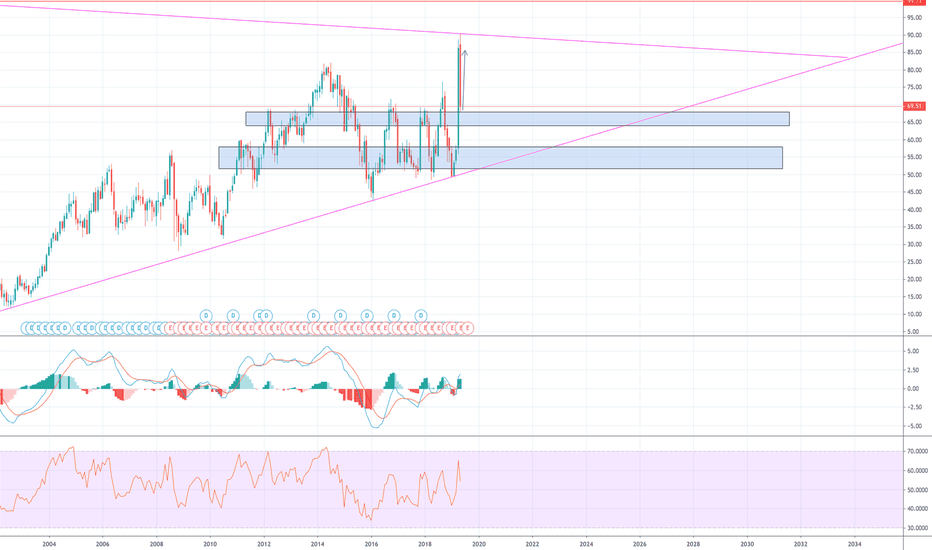The image size is (932, 550).
Task: Click the 2008 label on time axis
Action: click(x=156, y=543)
